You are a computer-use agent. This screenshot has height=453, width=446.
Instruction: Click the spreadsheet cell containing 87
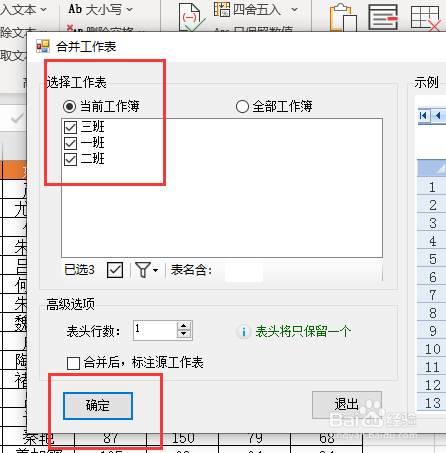point(110,438)
